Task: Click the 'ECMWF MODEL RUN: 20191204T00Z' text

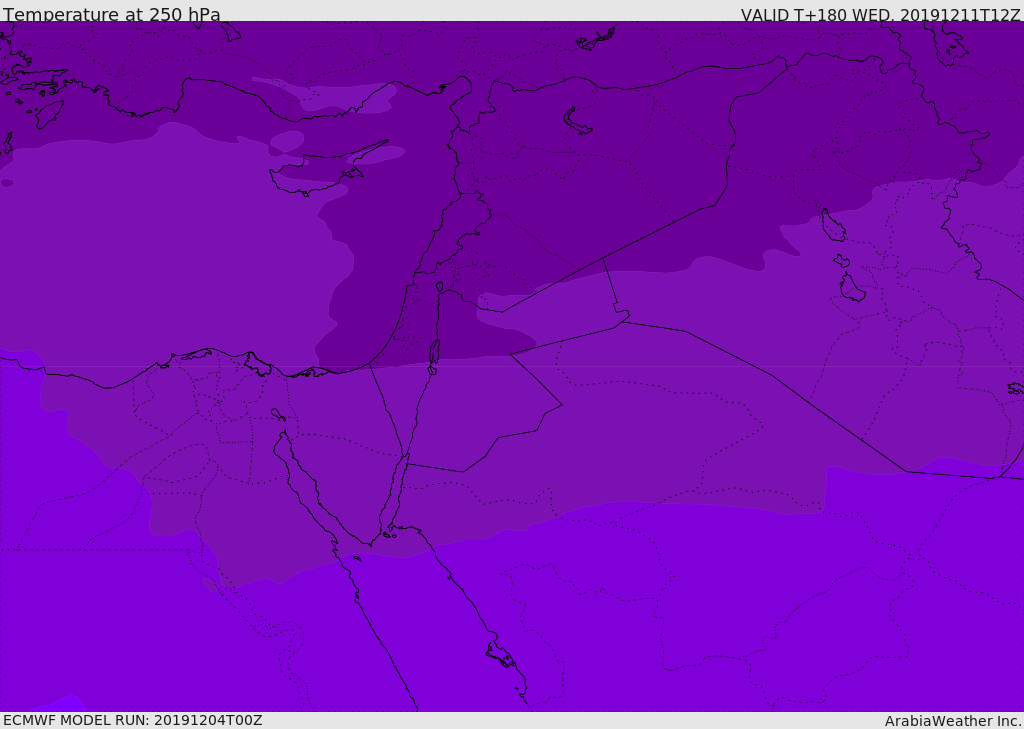Action: coord(133,720)
